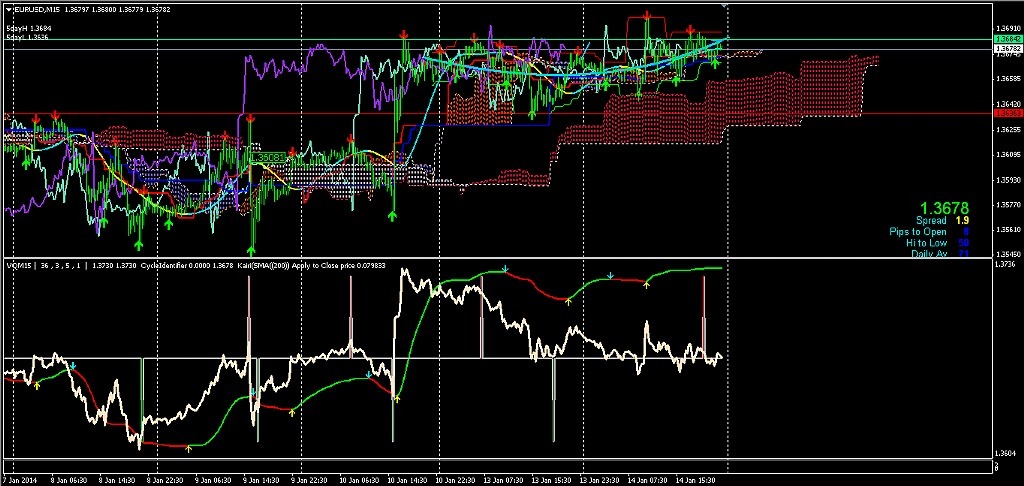Click the red 1.36363 price level tag
This screenshot has height=486, width=1024.
coord(1008,114)
